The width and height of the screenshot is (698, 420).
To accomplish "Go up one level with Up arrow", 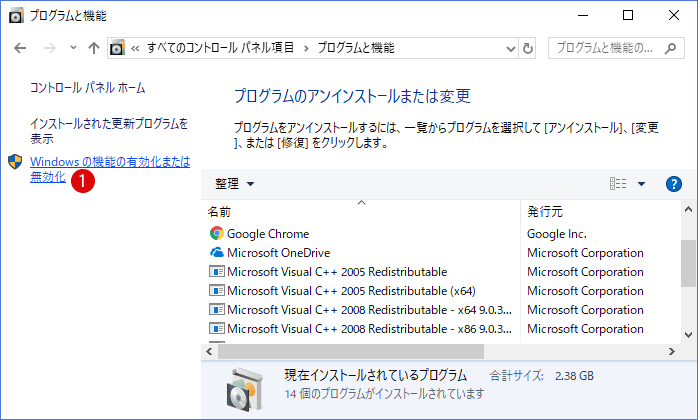I will pos(93,48).
